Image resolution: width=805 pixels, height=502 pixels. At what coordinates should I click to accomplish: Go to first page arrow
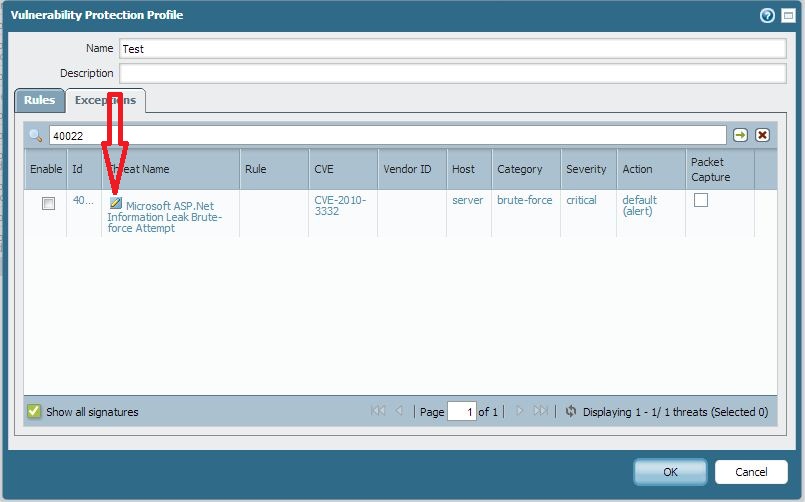(x=378, y=411)
